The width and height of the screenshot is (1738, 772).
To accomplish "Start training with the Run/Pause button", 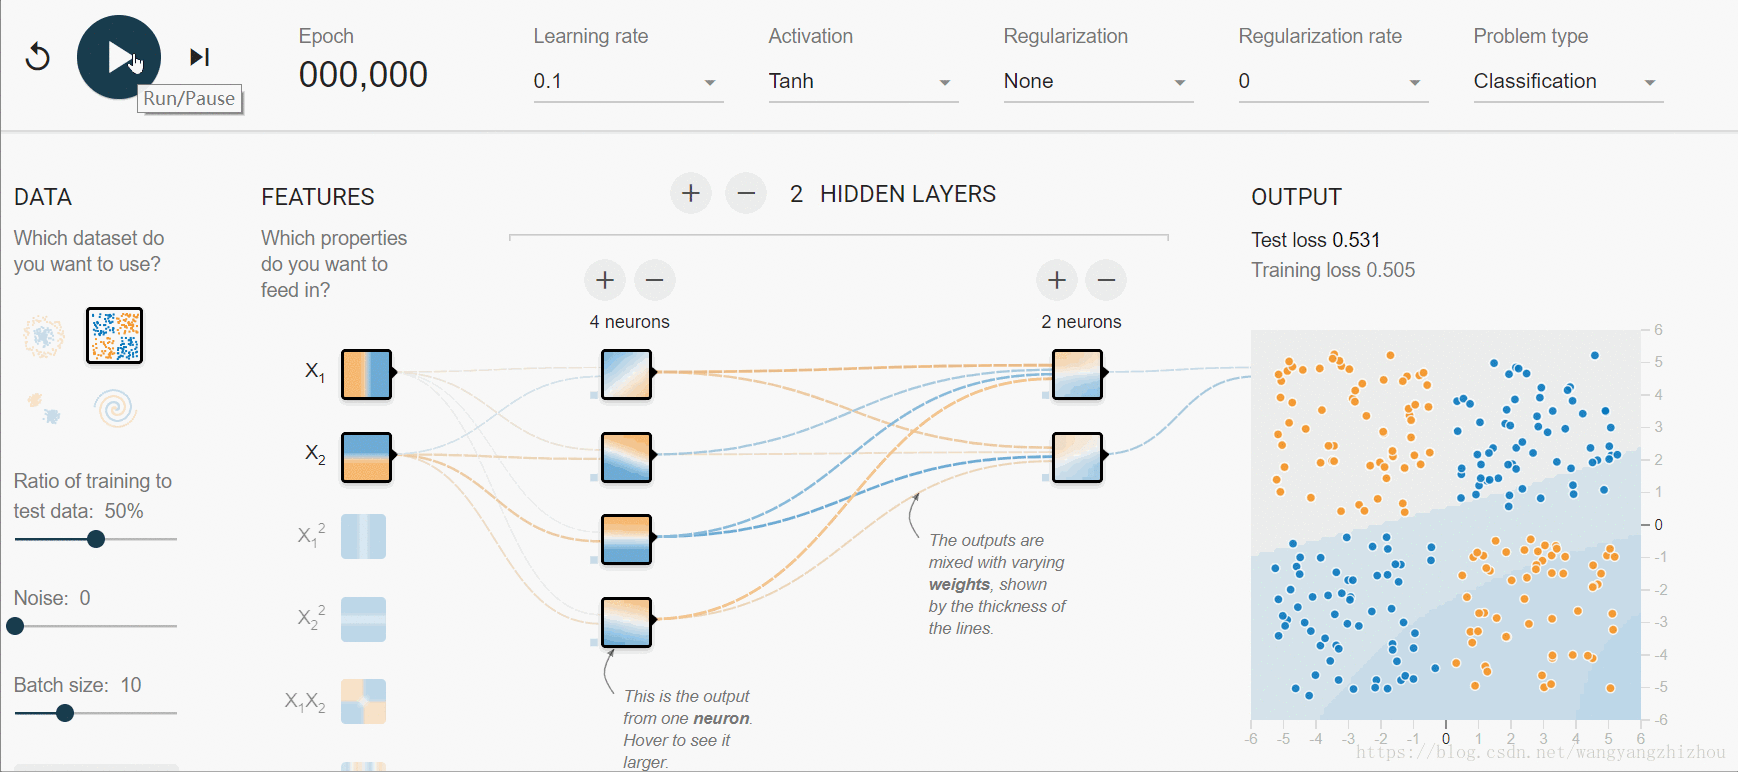I will (x=119, y=57).
